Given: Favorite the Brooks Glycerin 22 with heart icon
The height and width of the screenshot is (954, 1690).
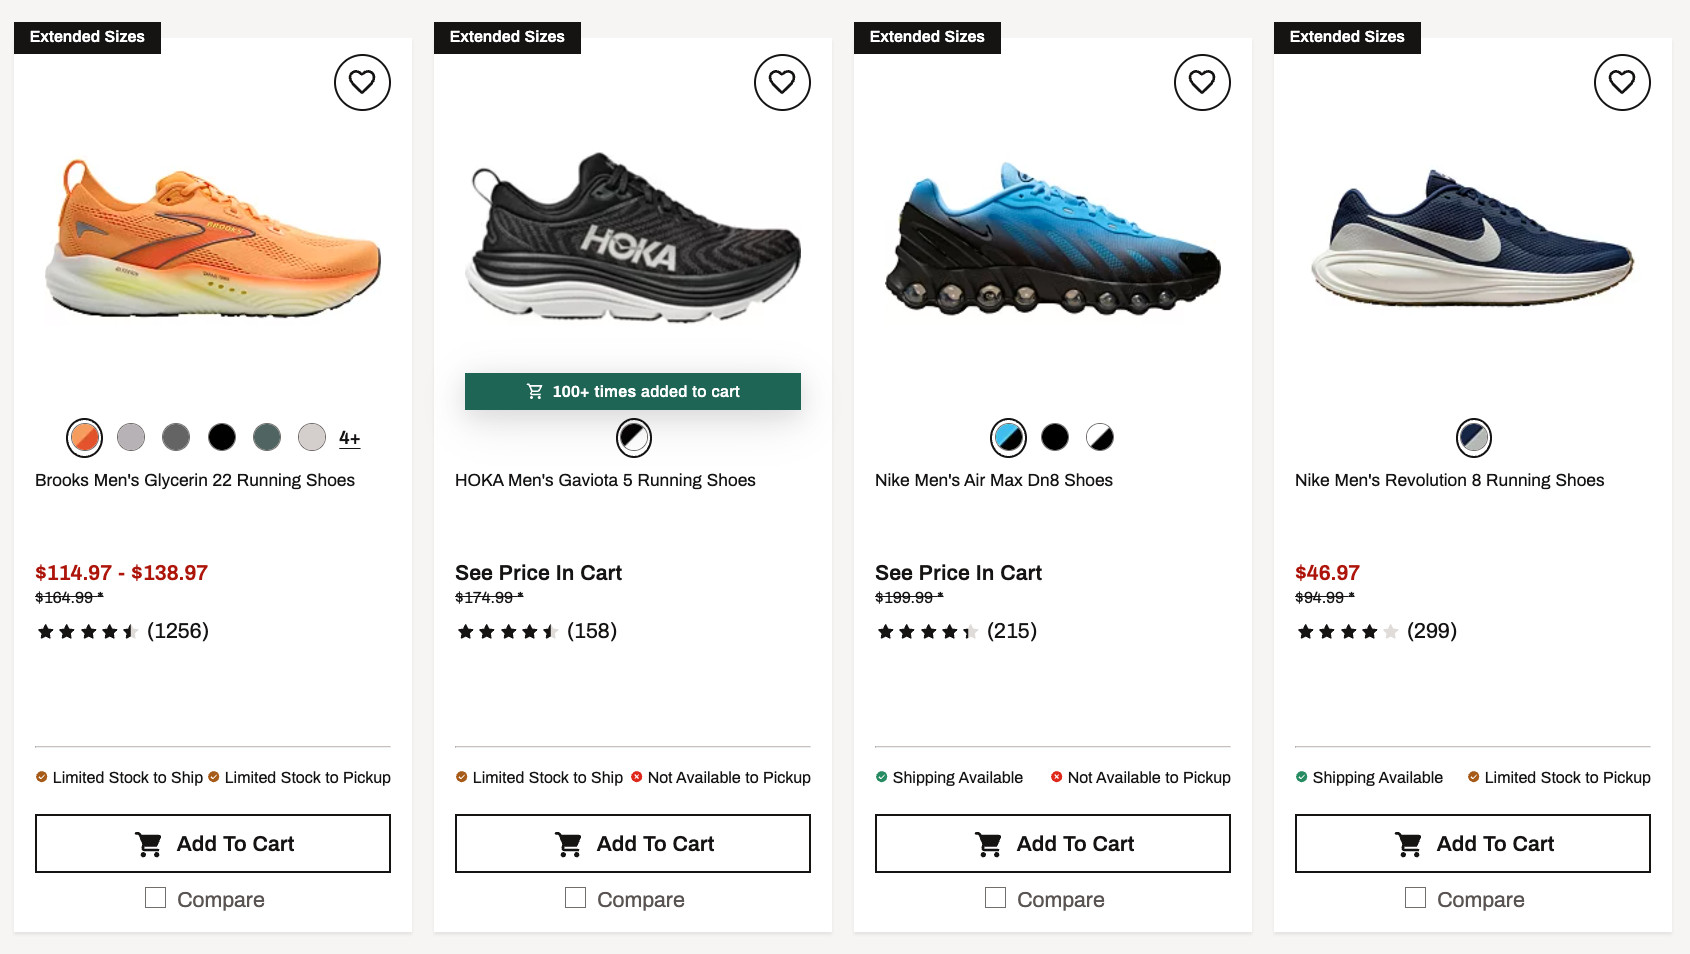Looking at the screenshot, I should click(x=362, y=82).
